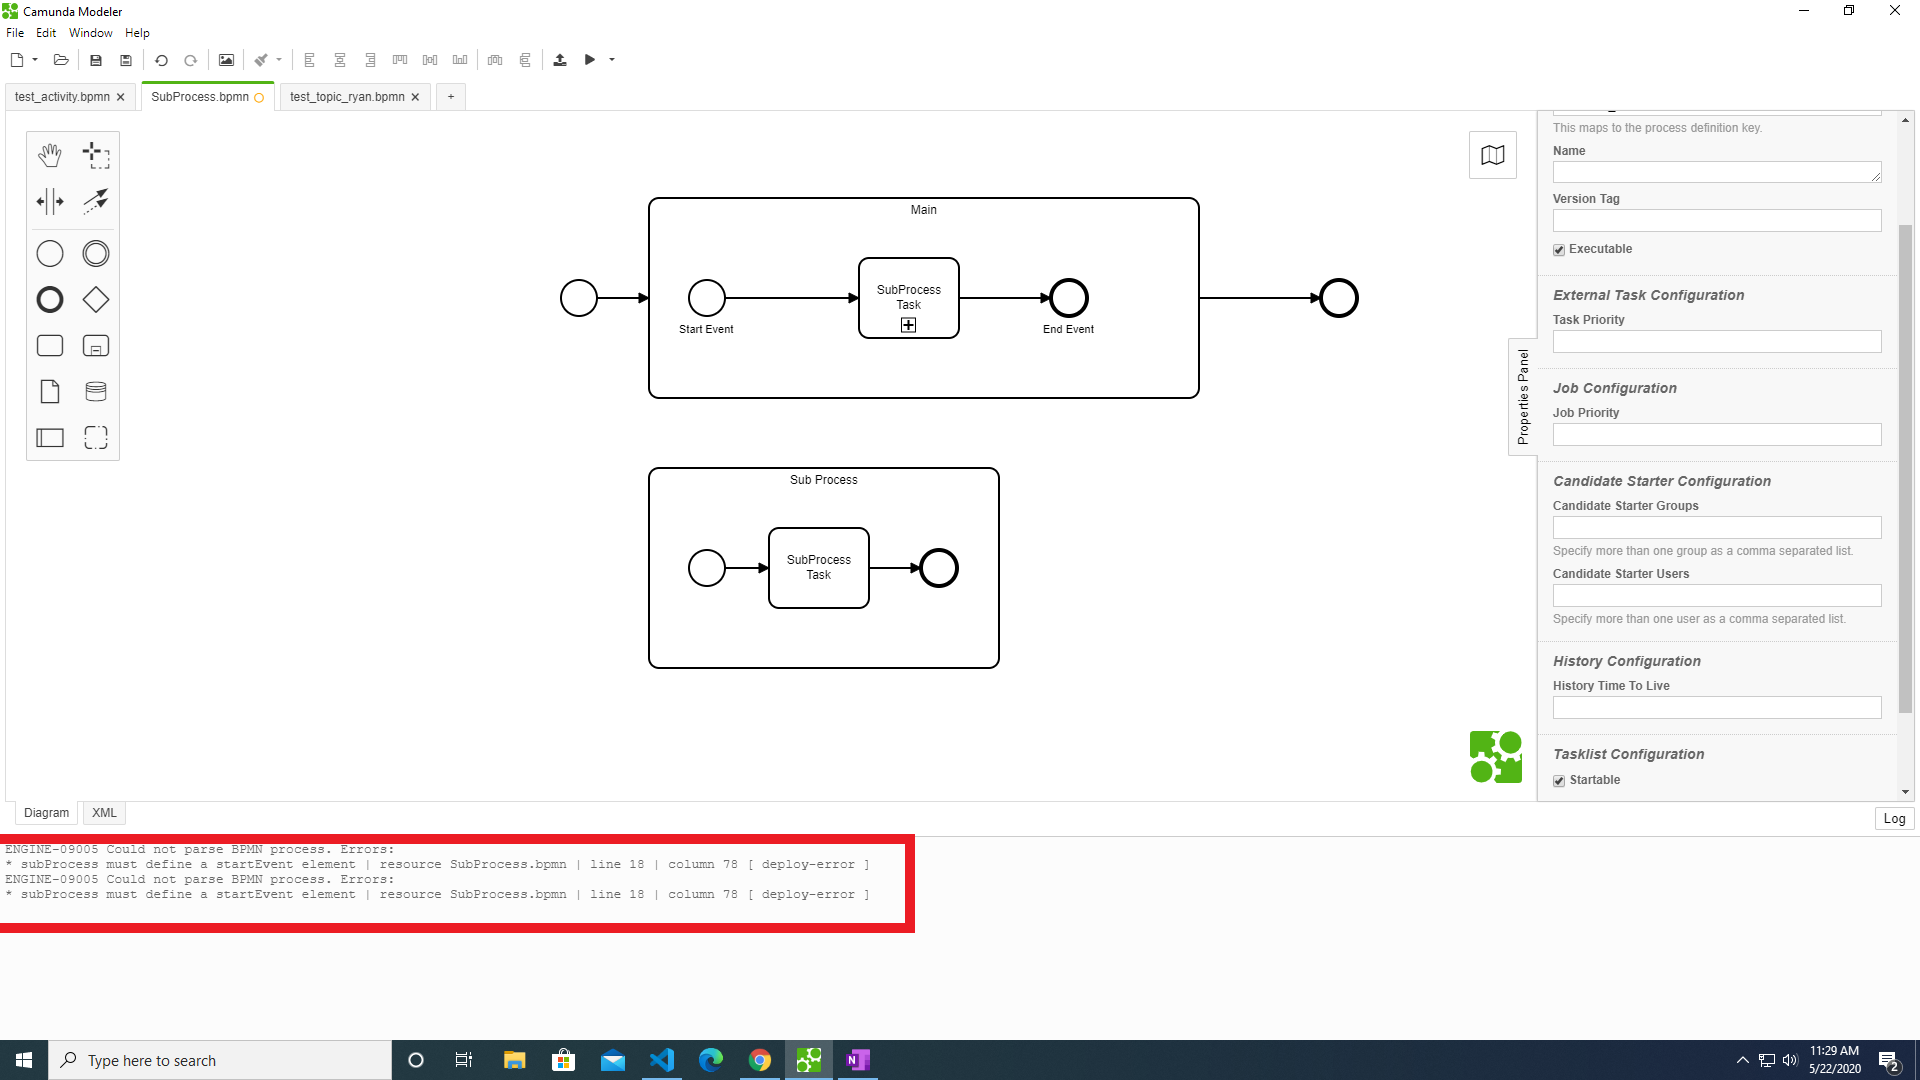
Task: Align selected elements left
Action: point(310,60)
